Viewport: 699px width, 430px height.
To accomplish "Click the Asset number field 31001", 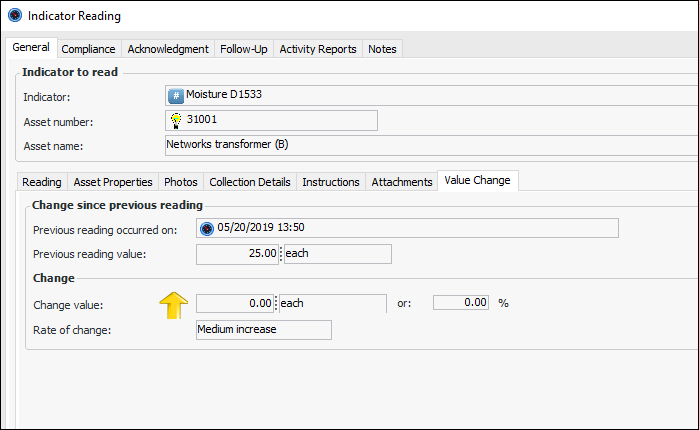I will point(271,120).
